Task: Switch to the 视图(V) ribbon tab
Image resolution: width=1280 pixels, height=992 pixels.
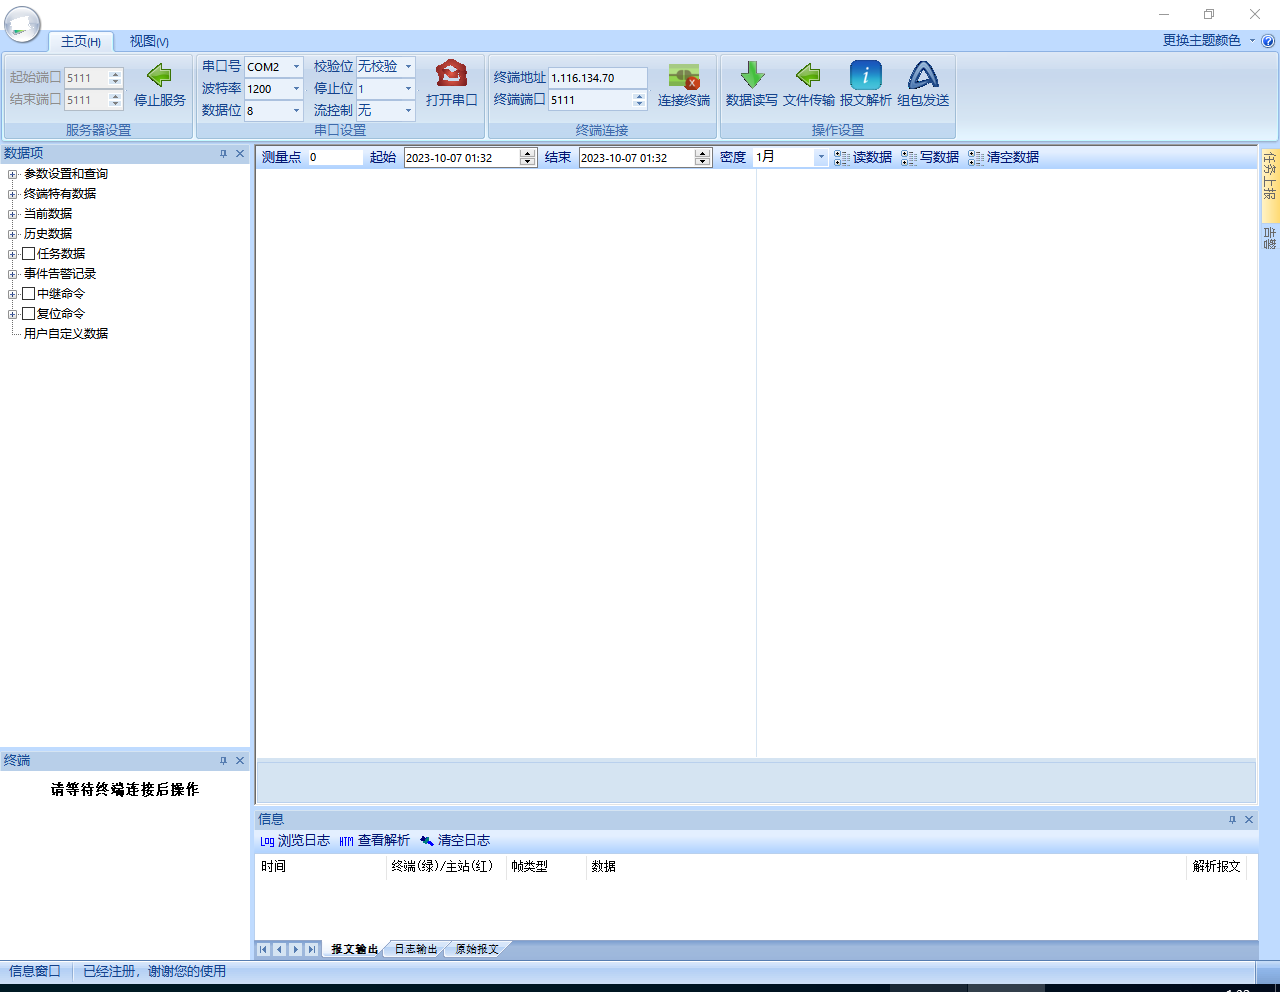Action: (x=149, y=42)
